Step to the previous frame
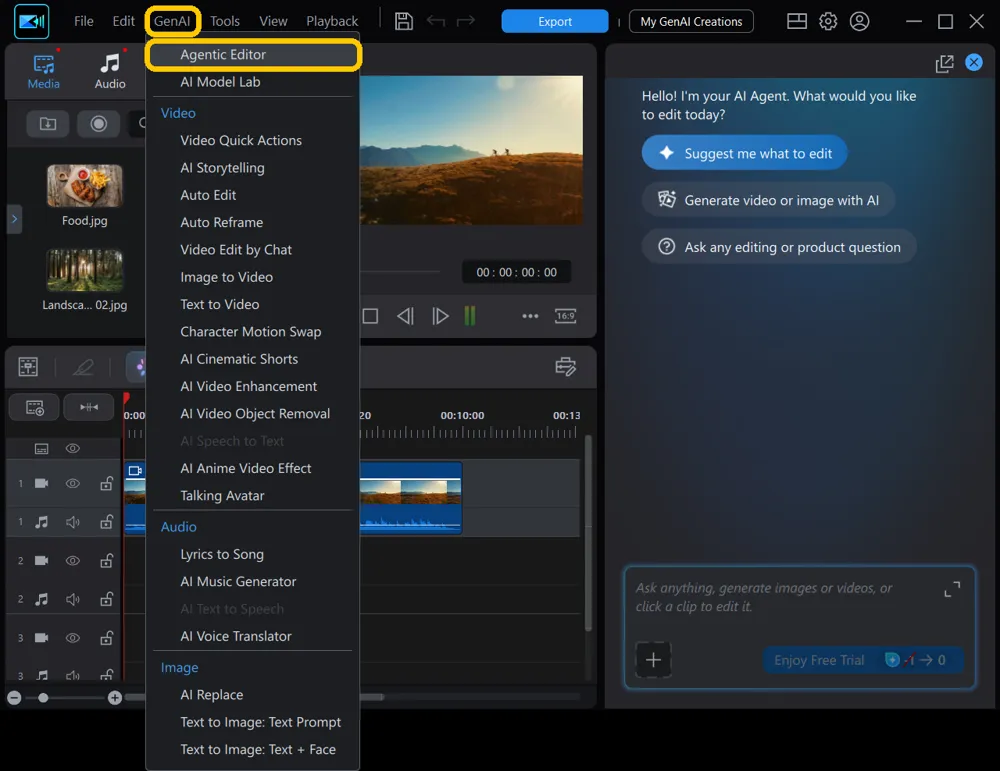Viewport: 1000px width, 771px height. [x=405, y=316]
